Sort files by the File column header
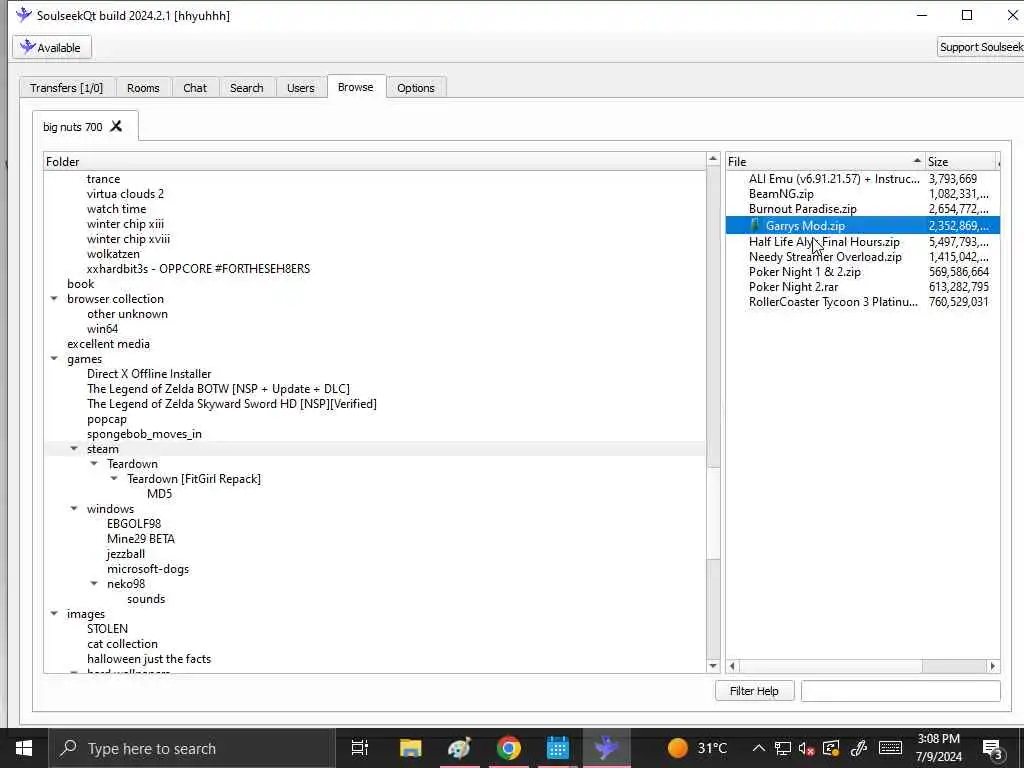This screenshot has height=768, width=1024. (825, 161)
